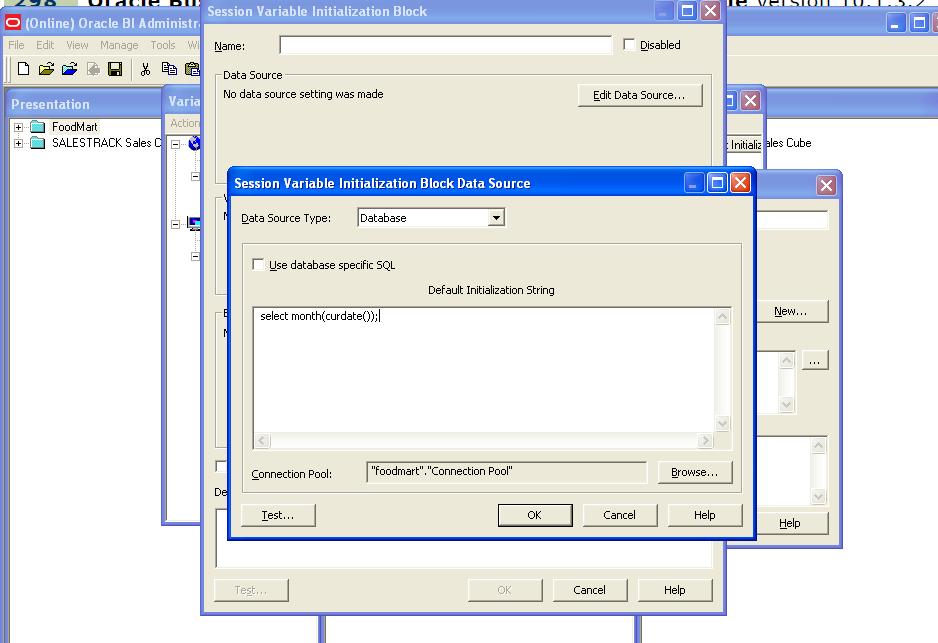Click the Edit Data Source button

[639, 95]
